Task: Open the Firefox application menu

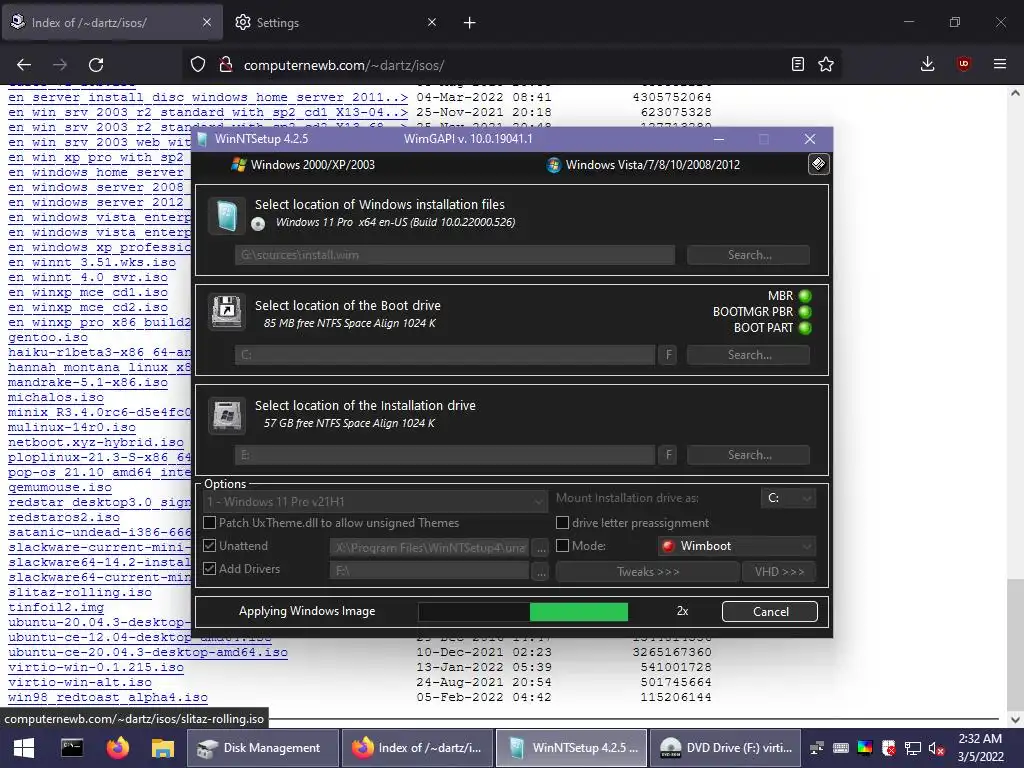Action: tap(1000, 64)
